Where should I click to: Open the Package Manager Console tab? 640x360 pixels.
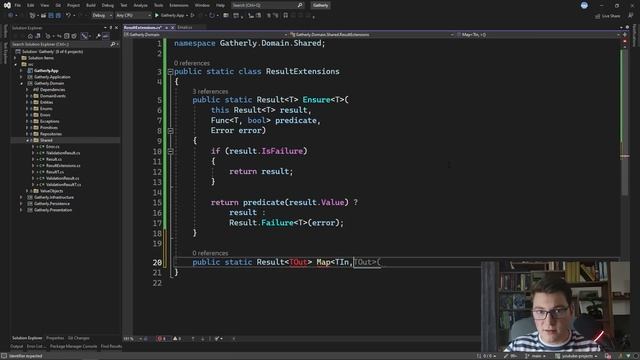tap(73, 346)
